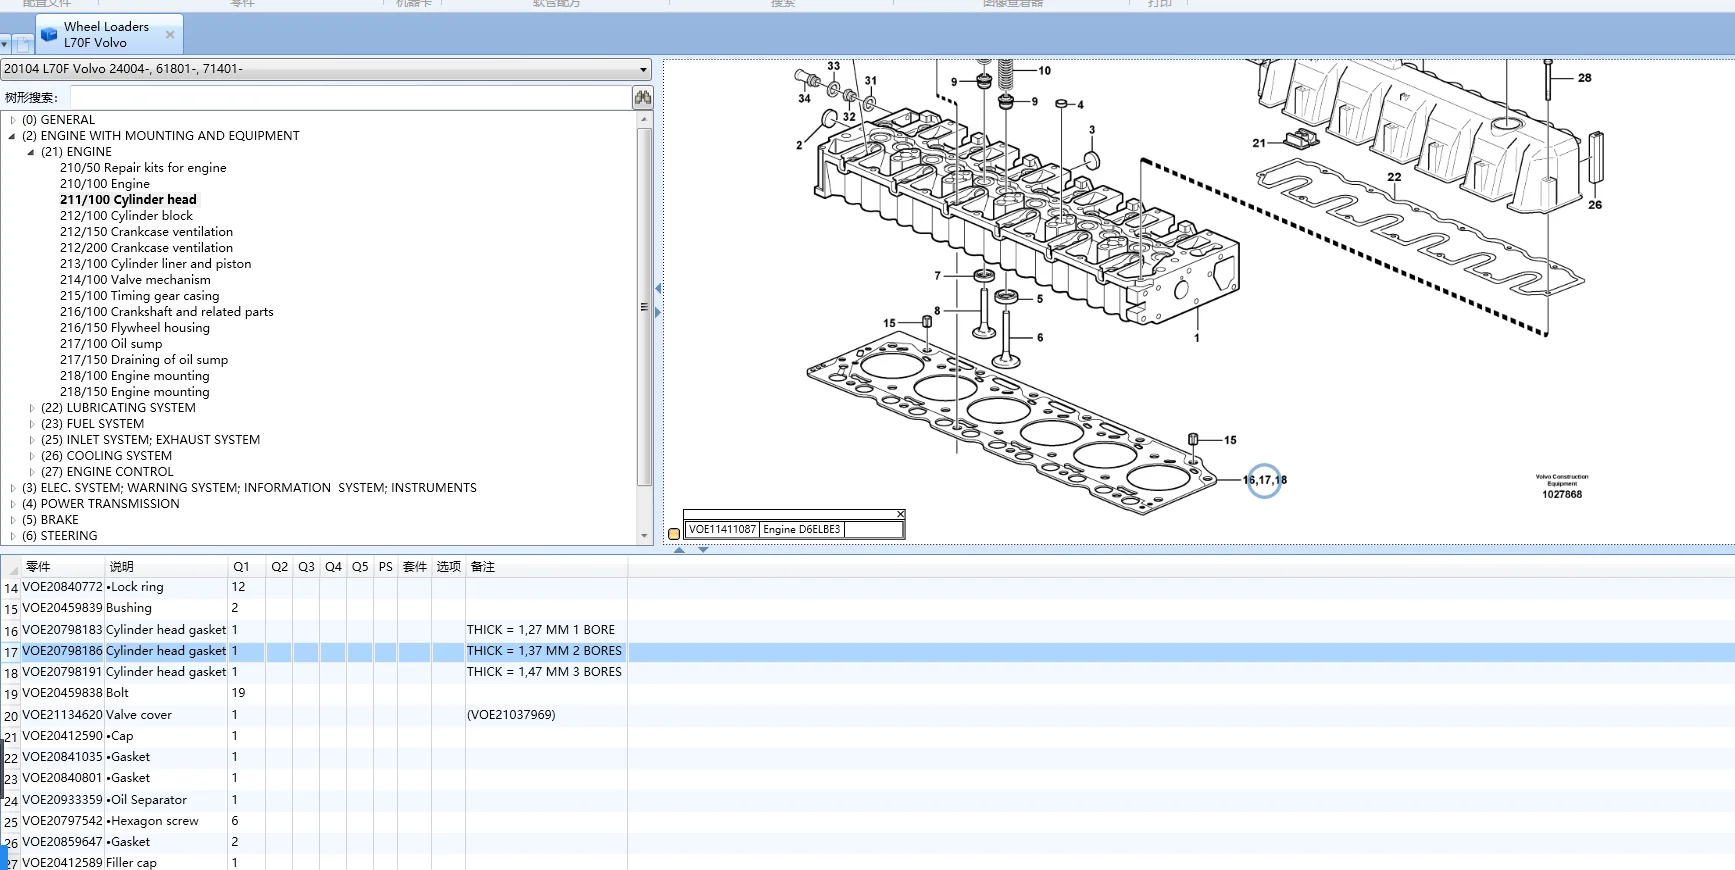
Task: Click the yellow square note icon below diagram
Action: pos(674,534)
